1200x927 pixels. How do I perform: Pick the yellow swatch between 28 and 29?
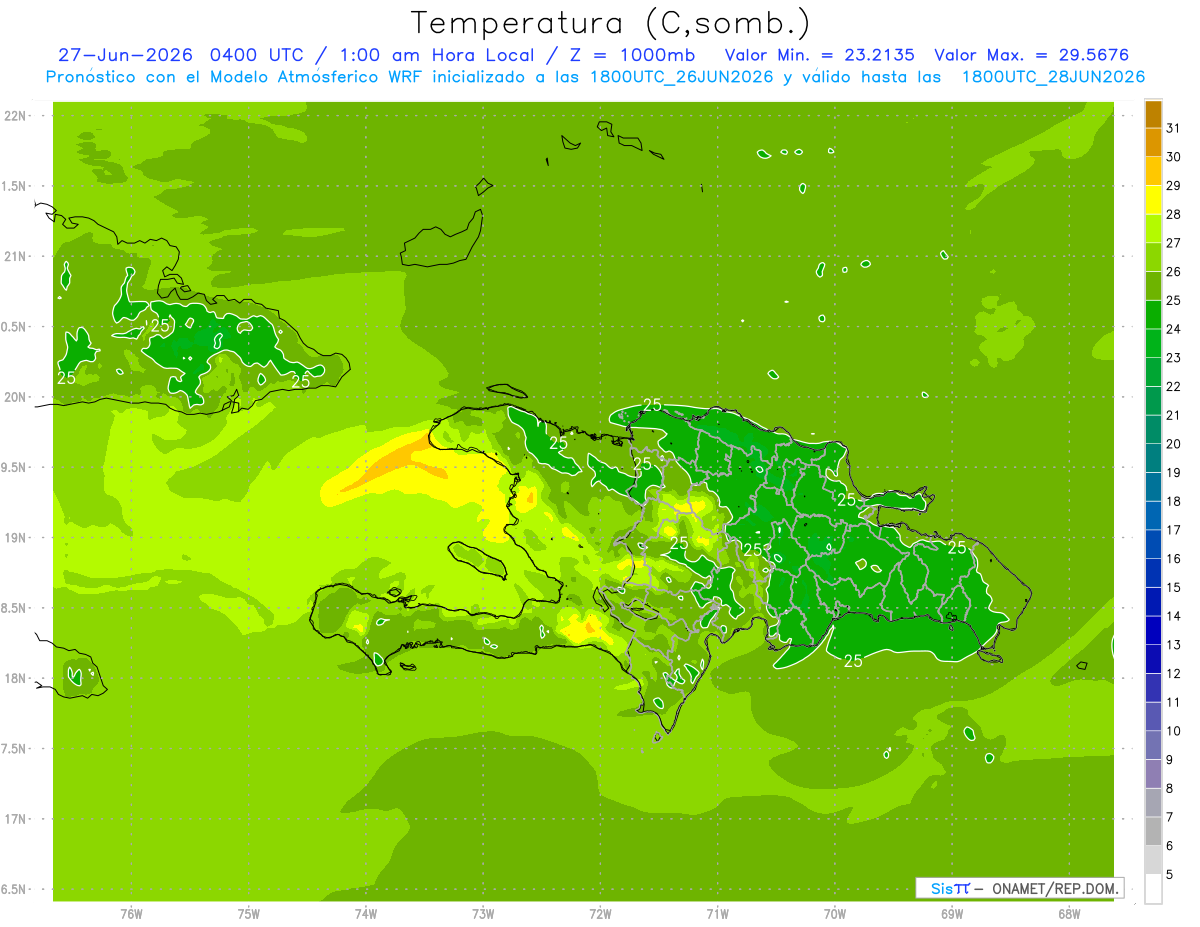tap(1153, 200)
